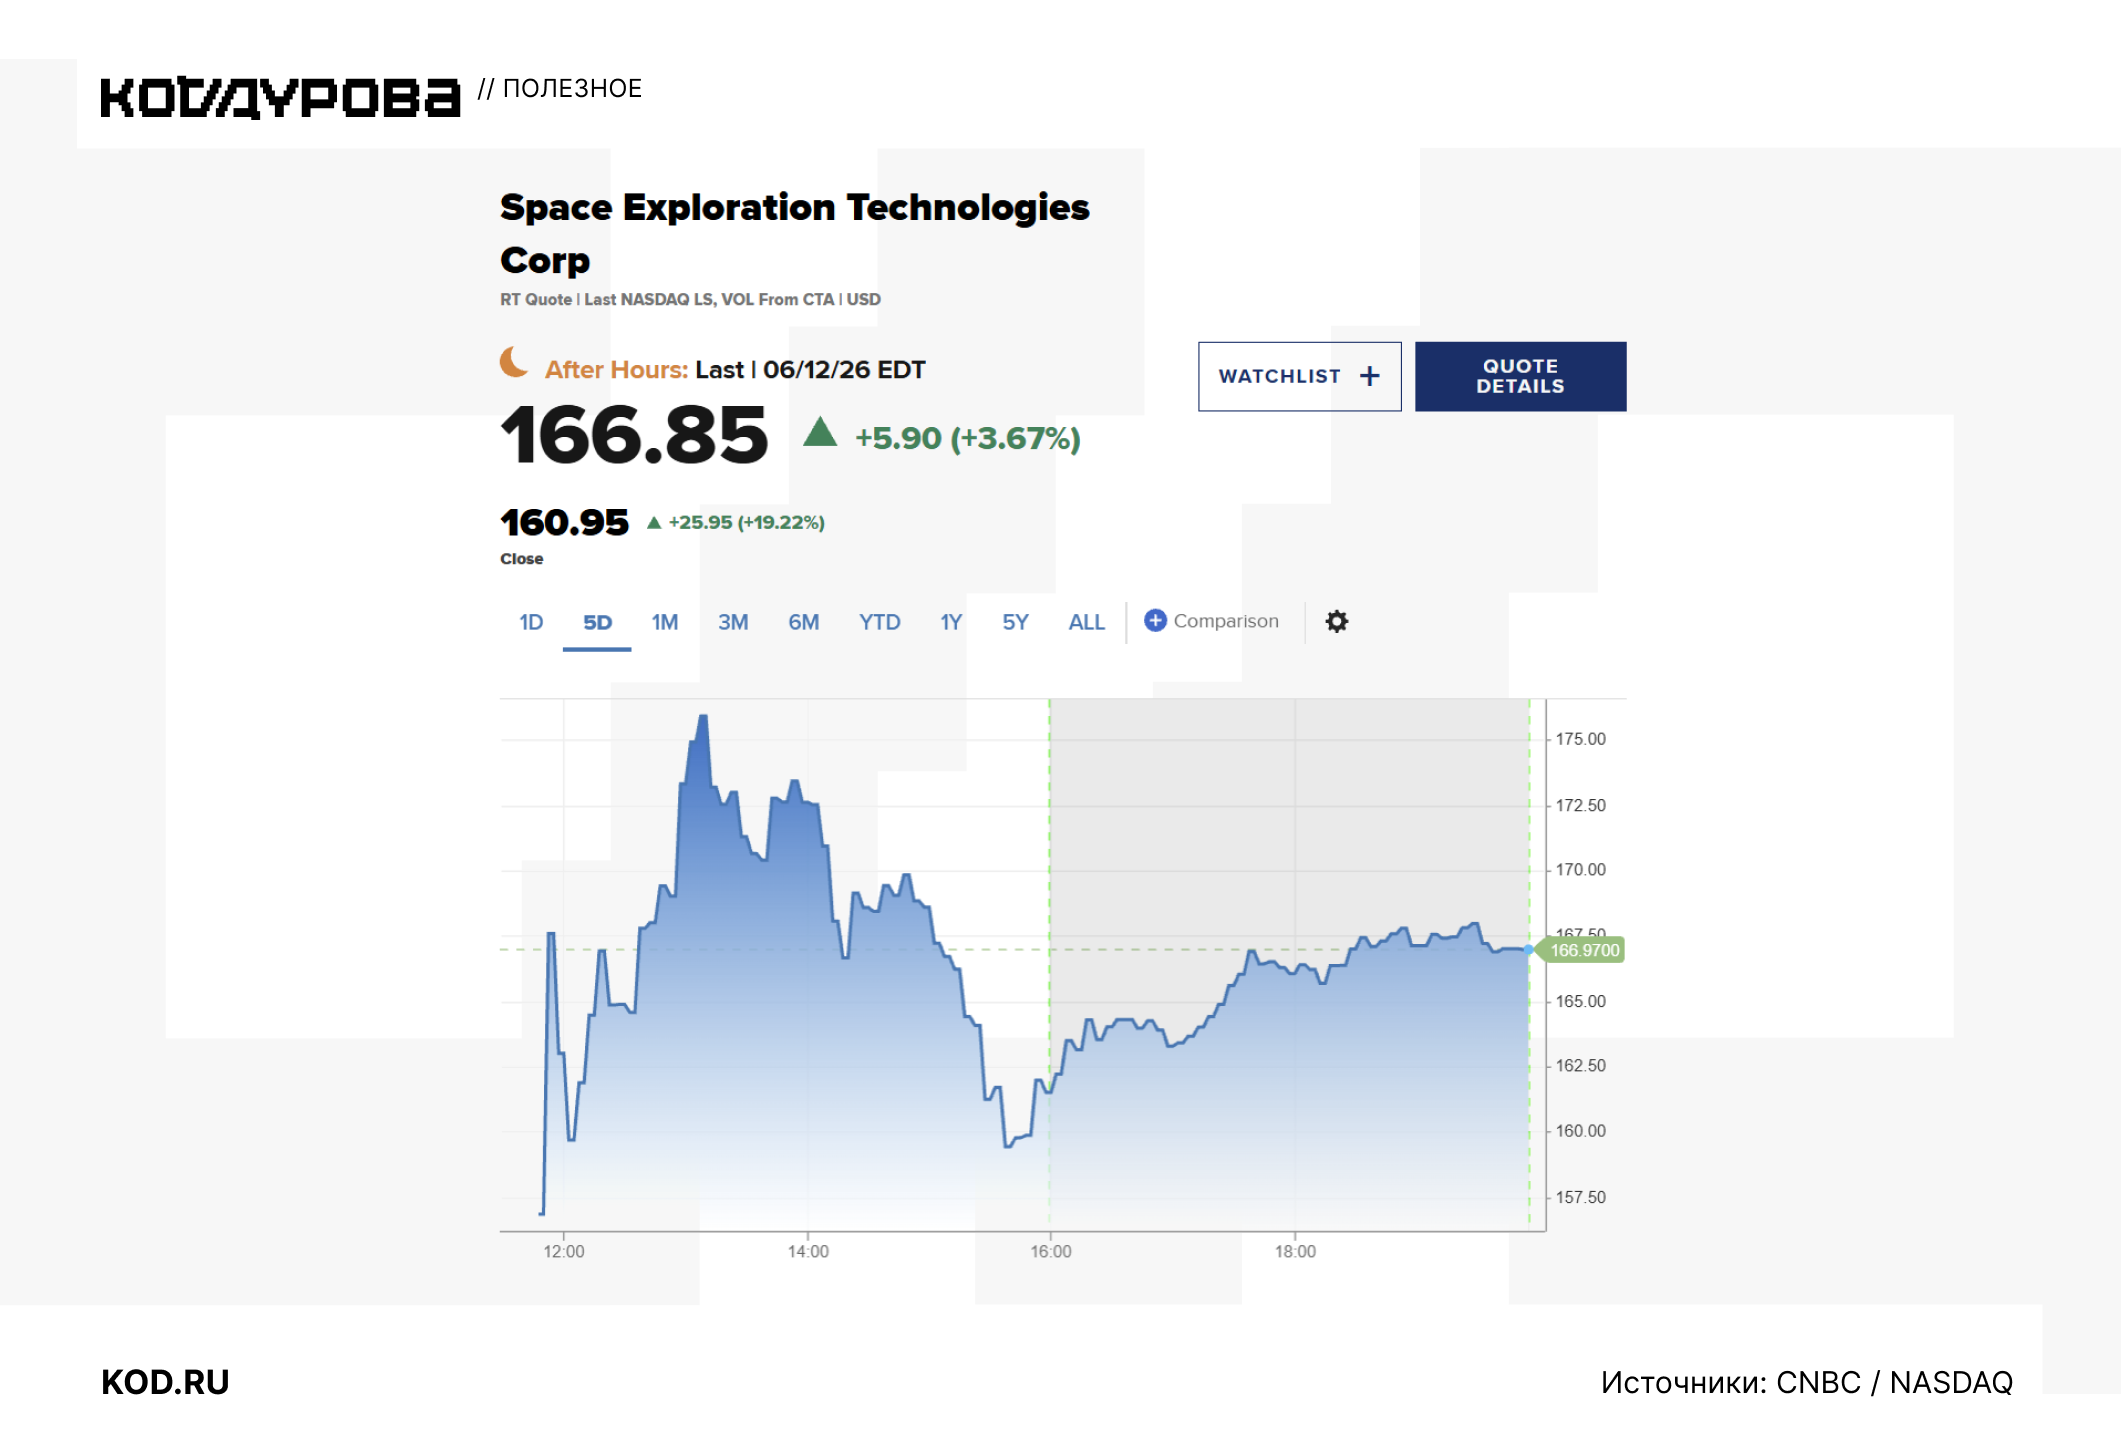The height and width of the screenshot is (1453, 2121).
Task: Add stock to Watchlist
Action: coord(1299,376)
